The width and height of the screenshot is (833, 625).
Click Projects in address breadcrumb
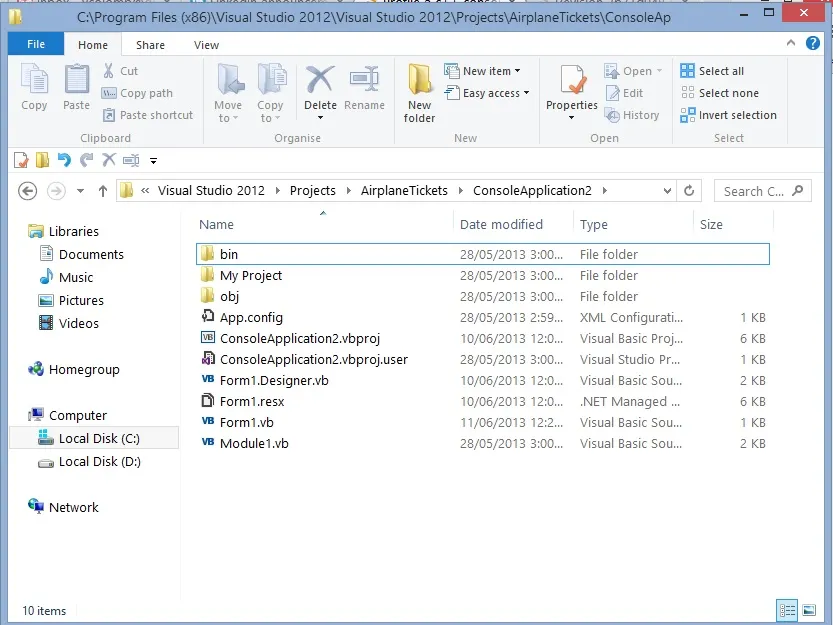click(313, 190)
